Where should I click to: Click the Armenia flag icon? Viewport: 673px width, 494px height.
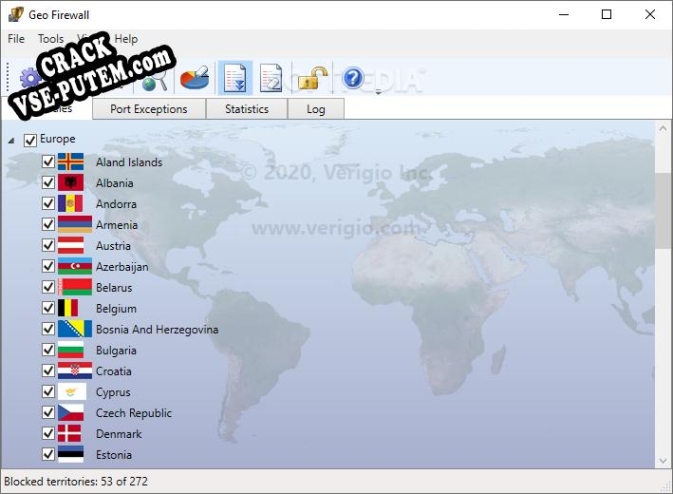point(75,224)
